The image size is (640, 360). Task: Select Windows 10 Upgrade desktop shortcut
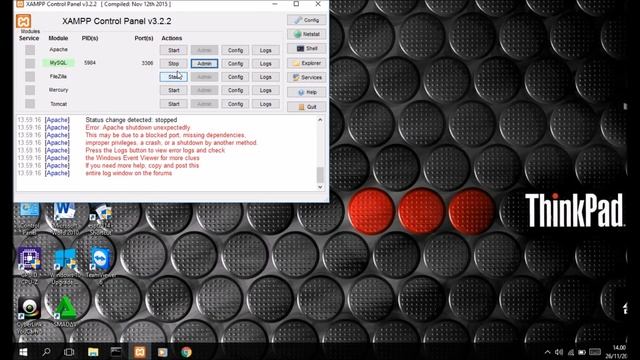point(65,265)
